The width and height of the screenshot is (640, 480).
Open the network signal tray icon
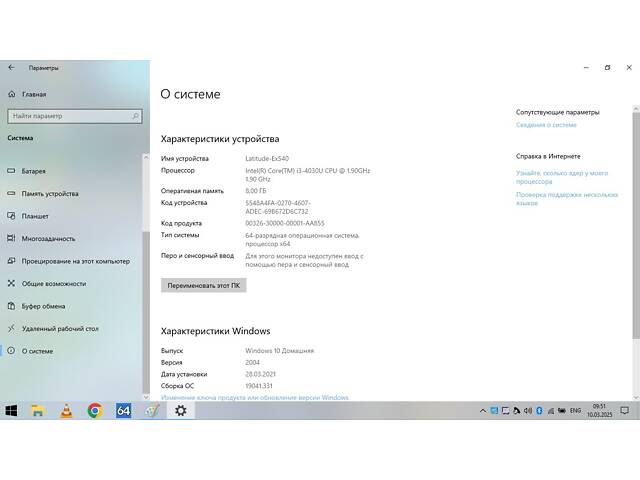point(551,411)
